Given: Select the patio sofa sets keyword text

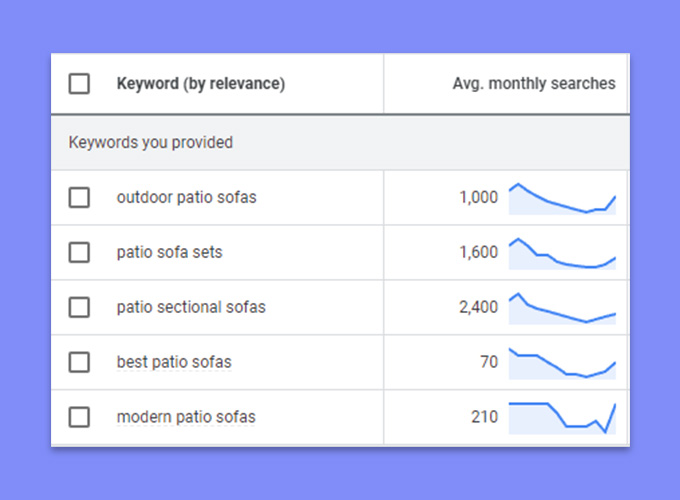Looking at the screenshot, I should coord(170,252).
